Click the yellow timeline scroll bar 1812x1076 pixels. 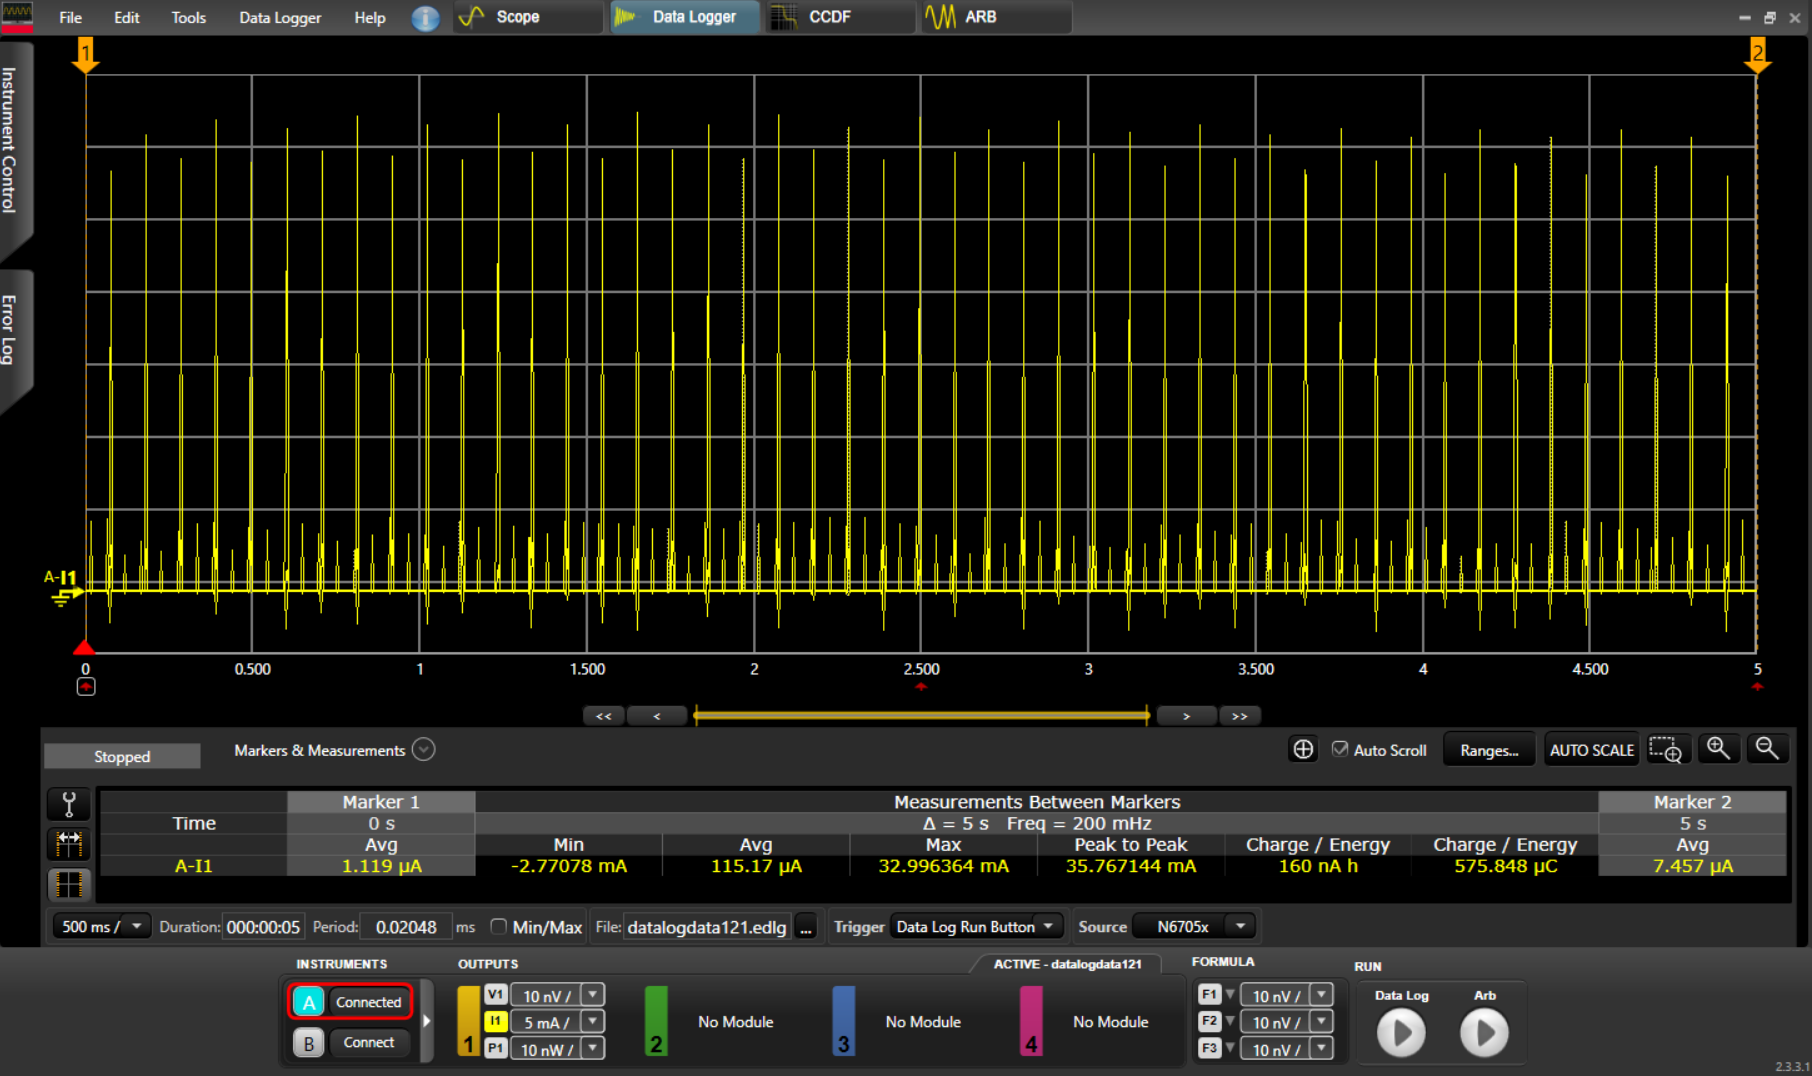coord(921,715)
